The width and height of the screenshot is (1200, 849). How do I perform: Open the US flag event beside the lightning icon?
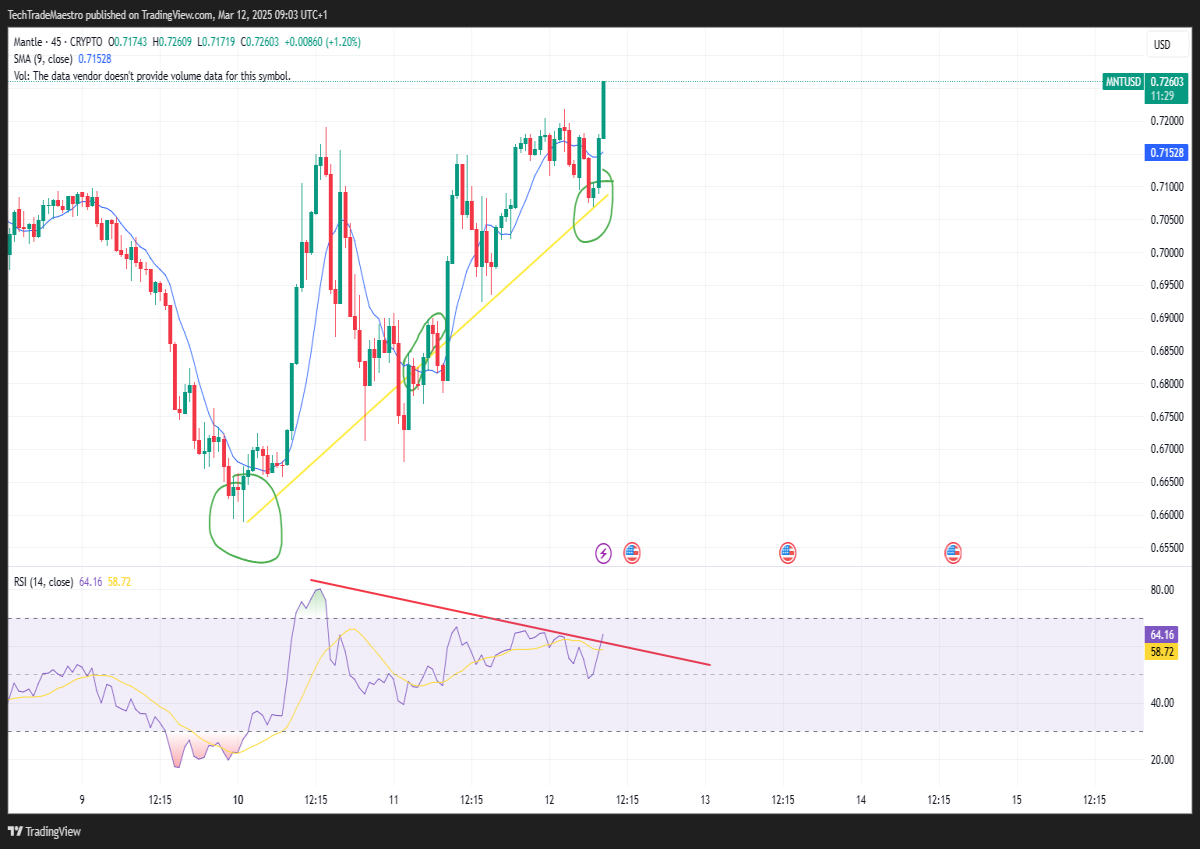632,552
